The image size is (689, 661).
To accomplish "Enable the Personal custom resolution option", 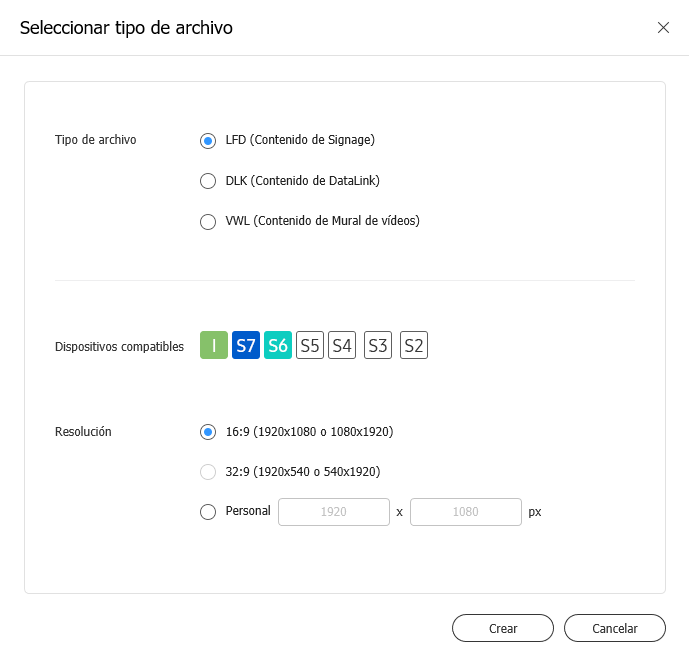I will point(208,512).
